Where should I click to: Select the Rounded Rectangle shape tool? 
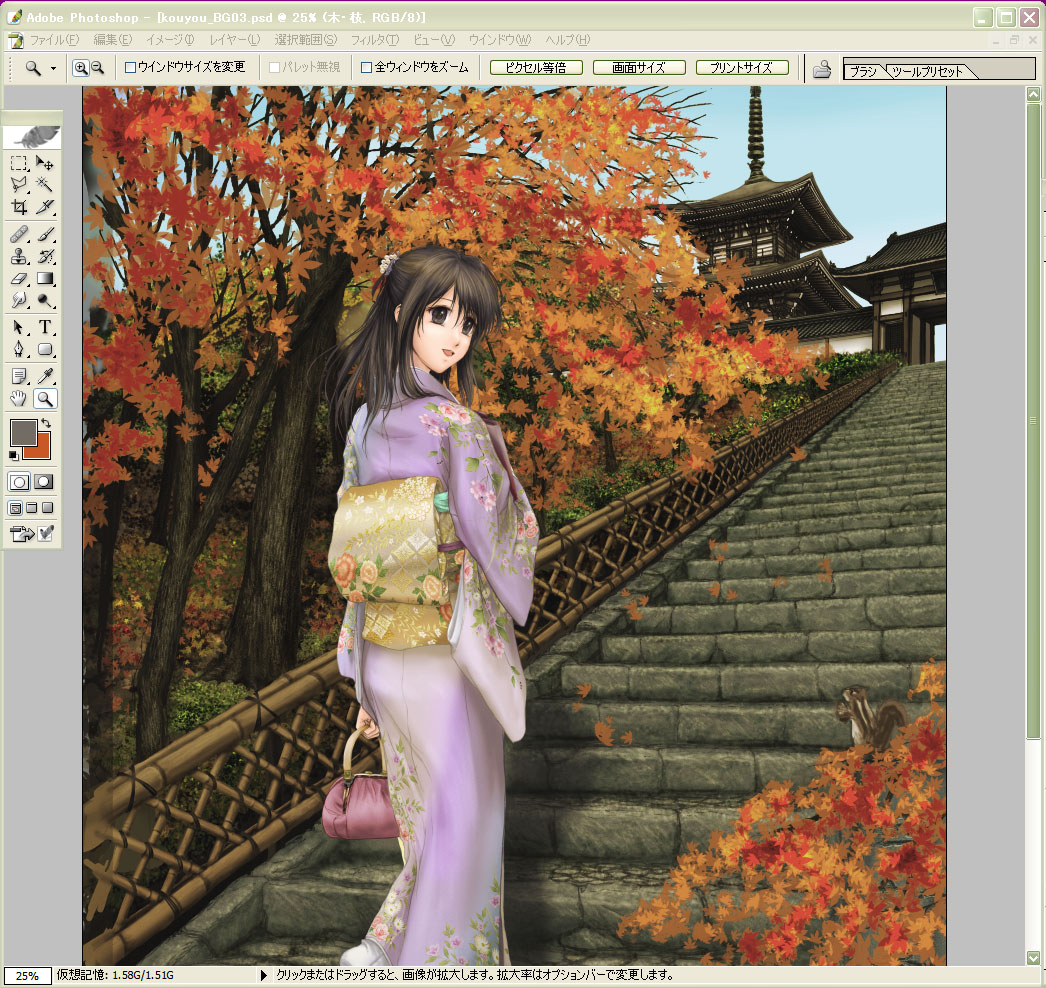pyautogui.click(x=45, y=349)
